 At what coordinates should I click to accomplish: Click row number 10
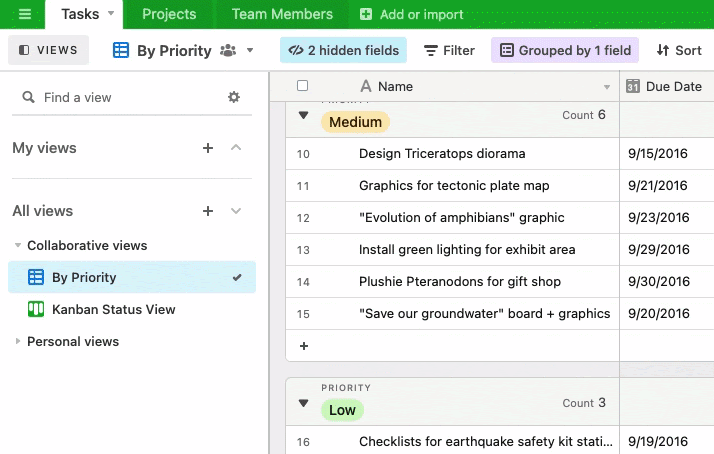coord(303,154)
